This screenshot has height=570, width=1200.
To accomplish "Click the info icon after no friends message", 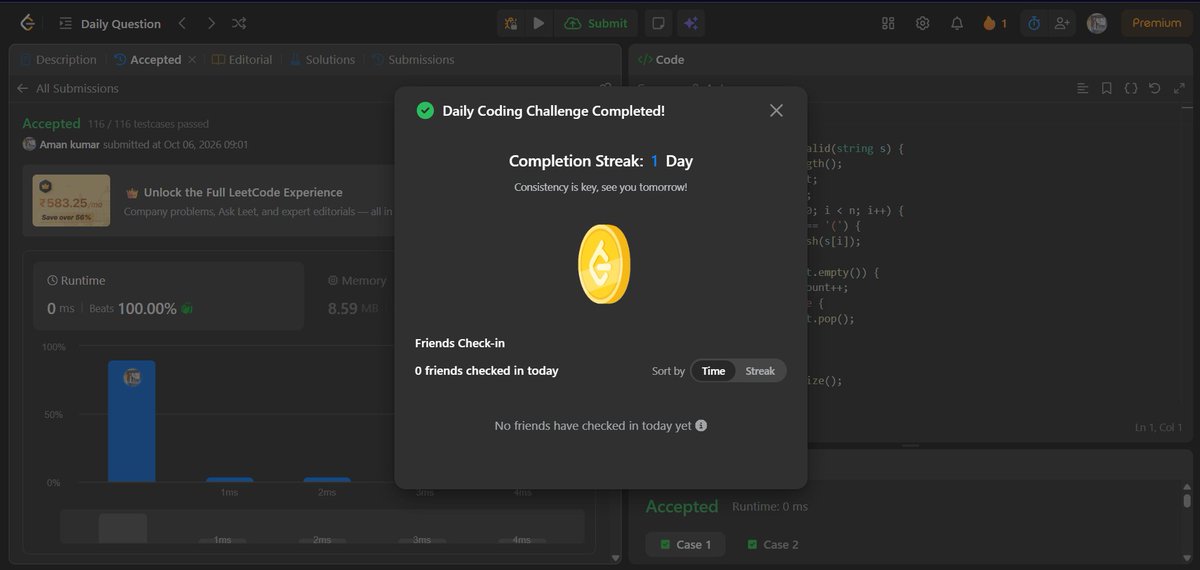I will (701, 426).
